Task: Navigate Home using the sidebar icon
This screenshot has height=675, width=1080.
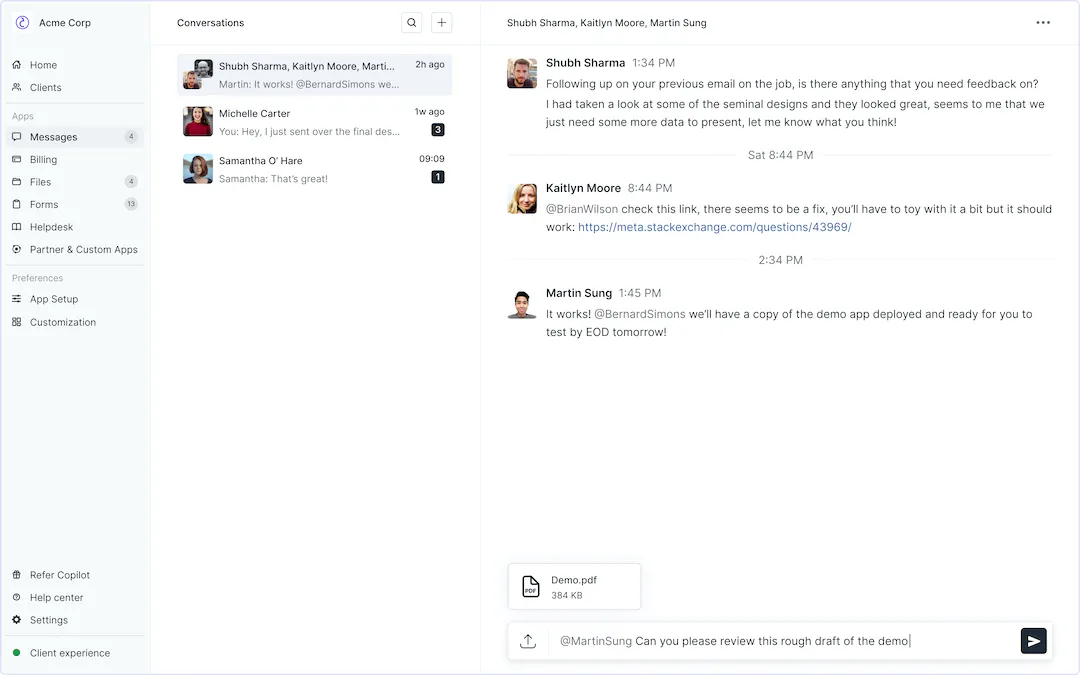Action: [x=17, y=64]
